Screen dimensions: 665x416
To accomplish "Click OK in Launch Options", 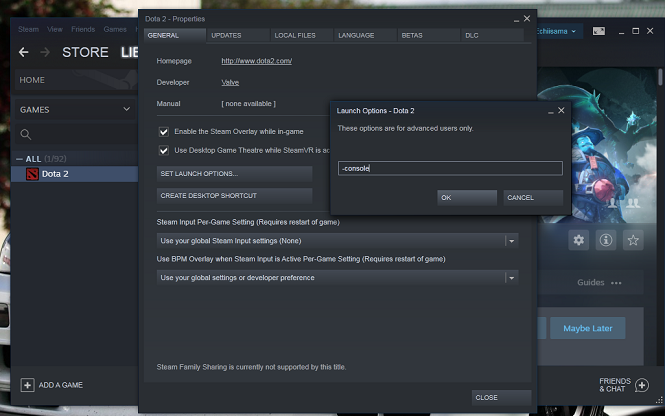I will pos(467,198).
